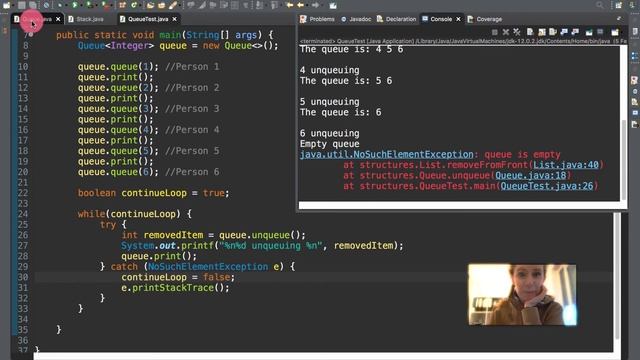Open the Problems view tab
This screenshot has height=360, width=640.
(322, 19)
